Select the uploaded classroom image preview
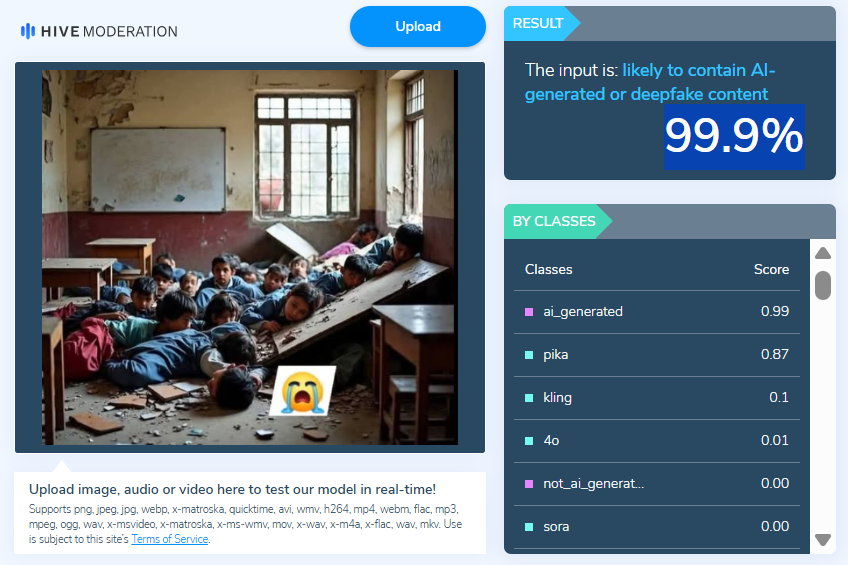The image size is (848, 565). point(249,257)
